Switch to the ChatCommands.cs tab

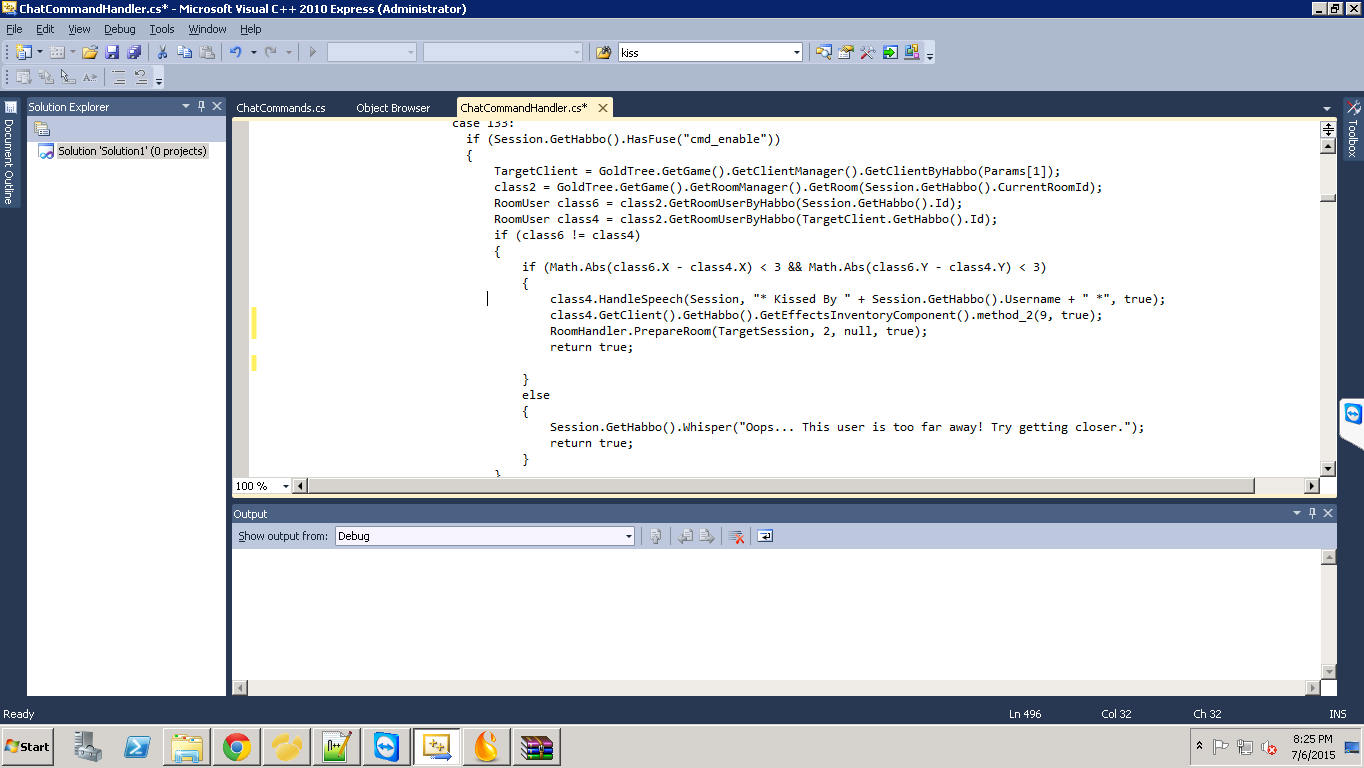281,108
